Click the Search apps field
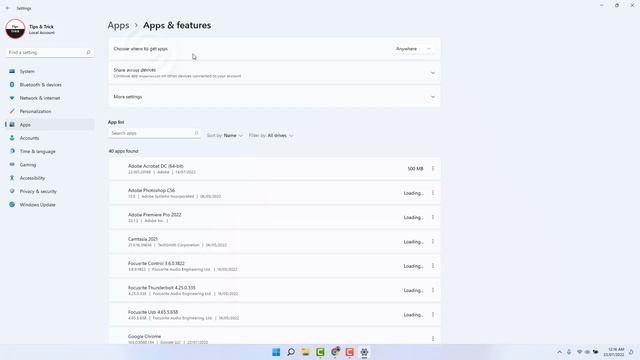 tap(154, 133)
